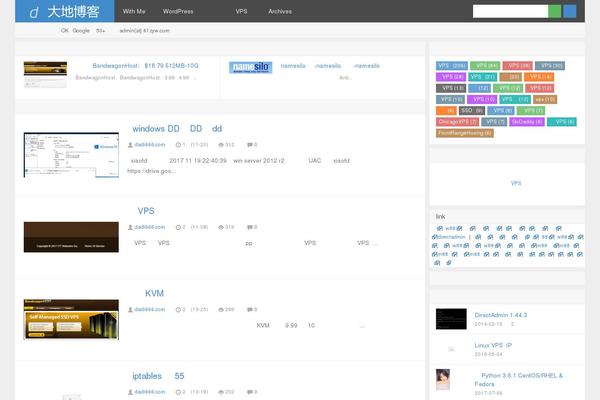The image size is (600, 400).
Task: Click author icon on the VPS post
Action: [x=130, y=227]
